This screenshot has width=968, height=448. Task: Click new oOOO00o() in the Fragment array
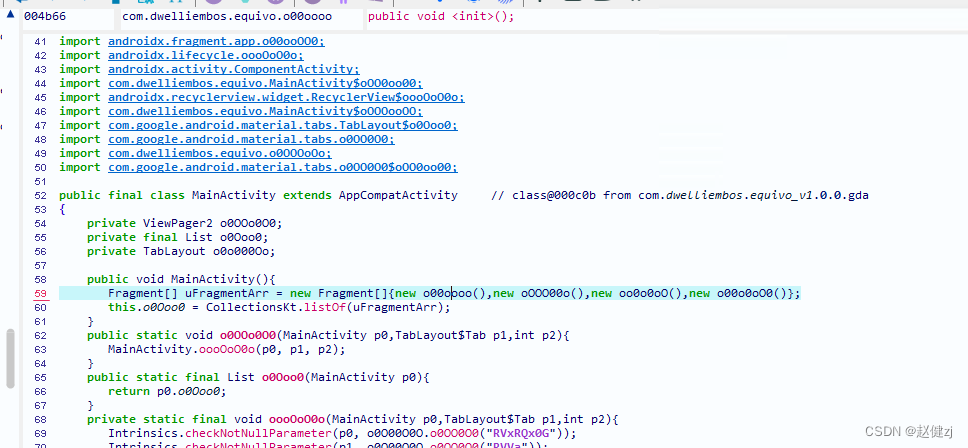pos(538,293)
